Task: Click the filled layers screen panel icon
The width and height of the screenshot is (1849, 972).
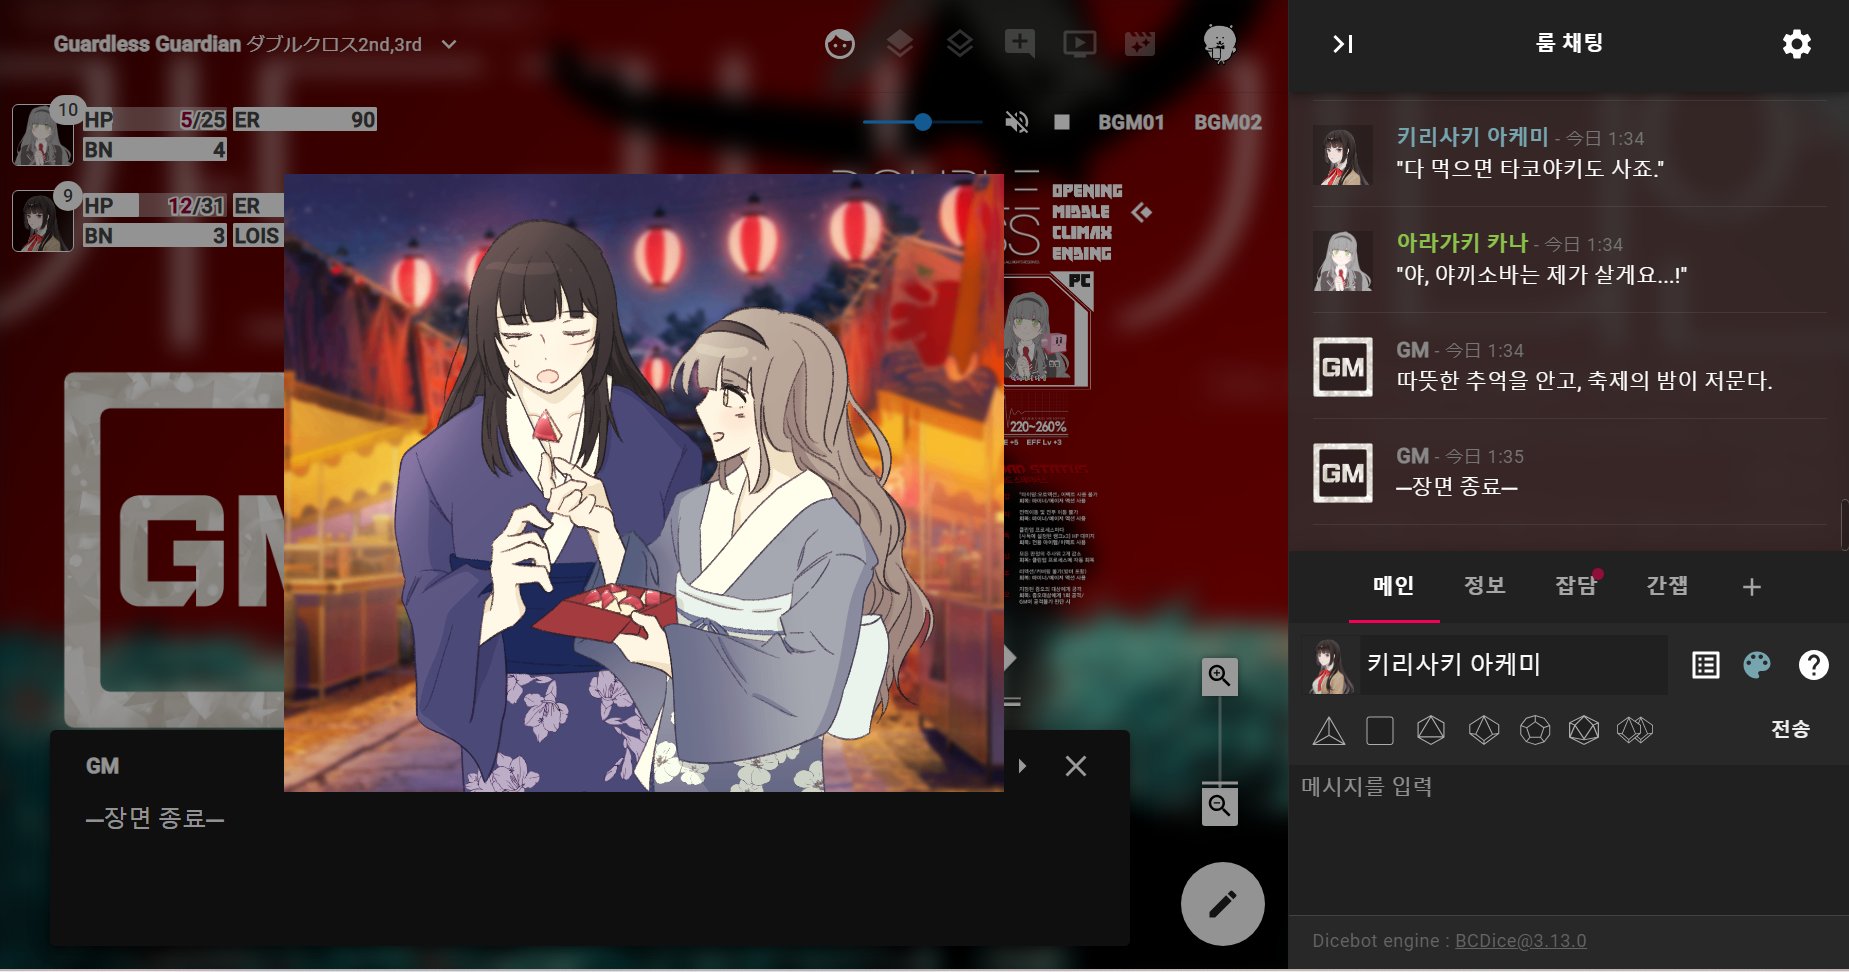Action: (x=900, y=44)
